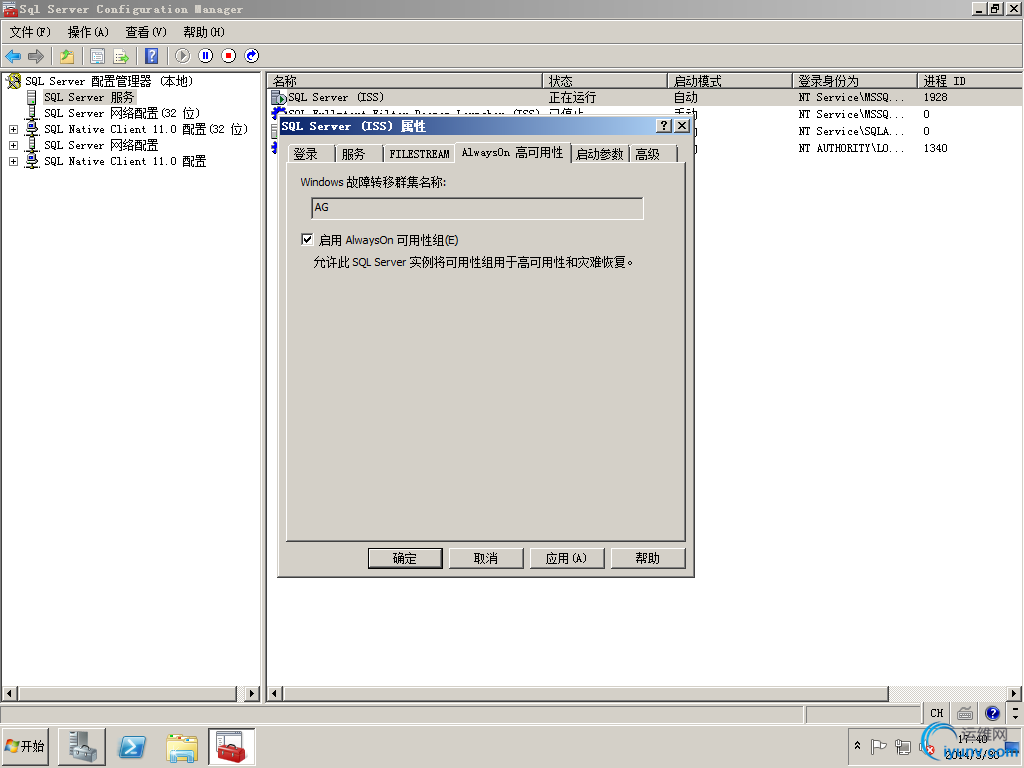Screen dimensions: 1024x768
Task: Collapse hidden tray icons with the chevron
Action: (857, 746)
